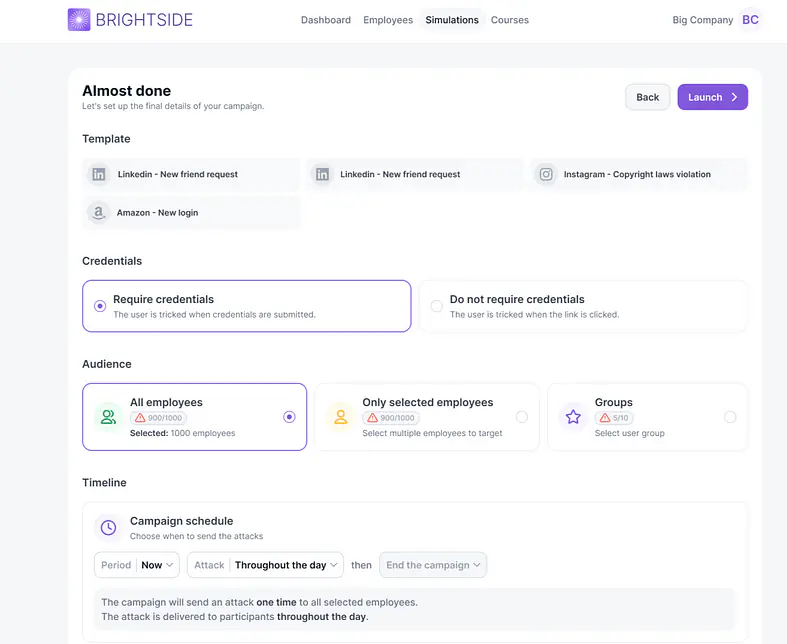Screen dimensions: 787x644
Task: Click the first LinkedIn template icon
Action: coord(99,174)
